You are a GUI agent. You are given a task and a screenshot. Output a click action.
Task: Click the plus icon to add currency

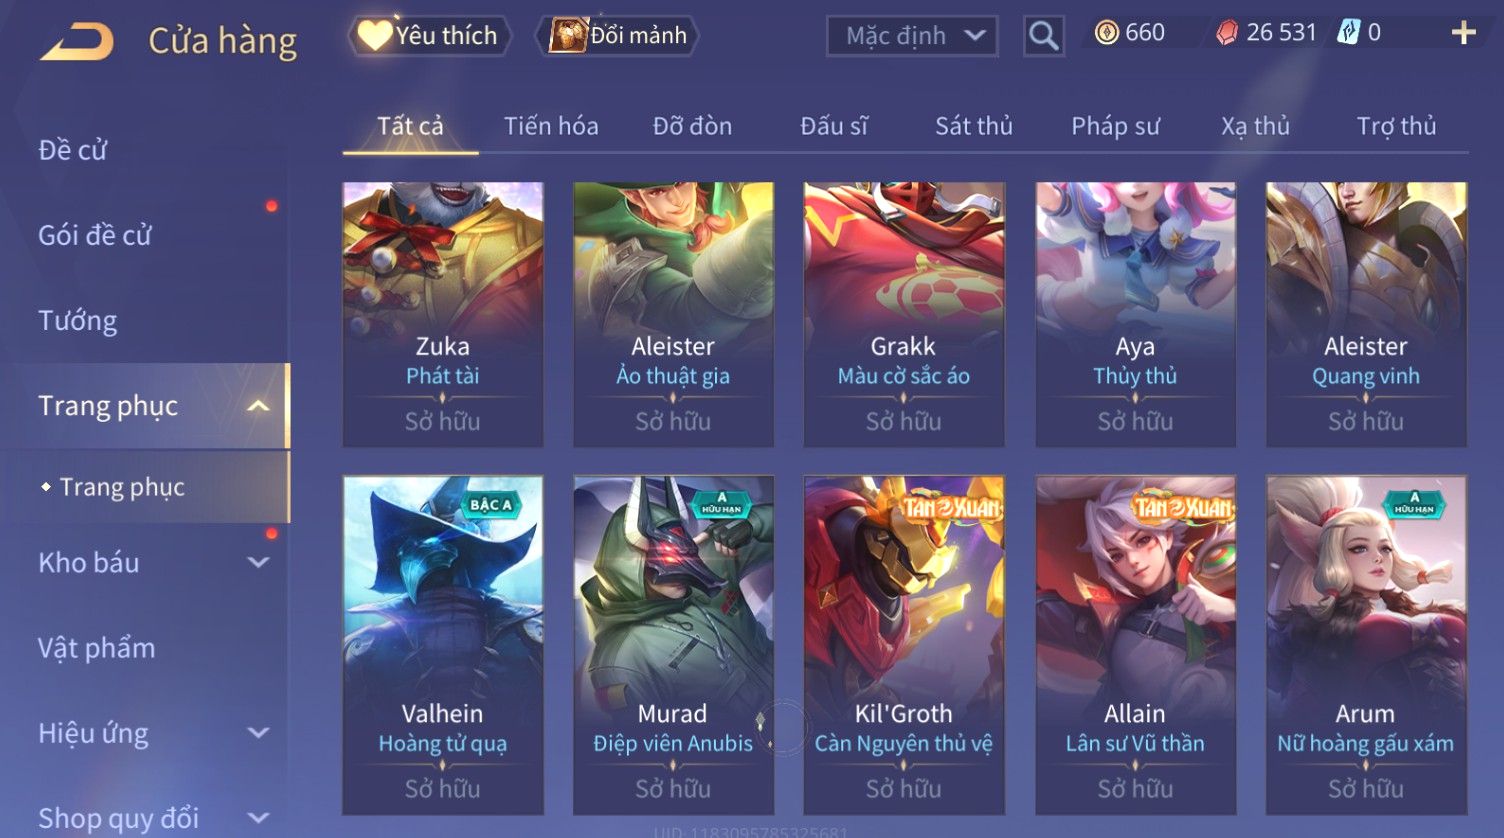(x=1463, y=34)
